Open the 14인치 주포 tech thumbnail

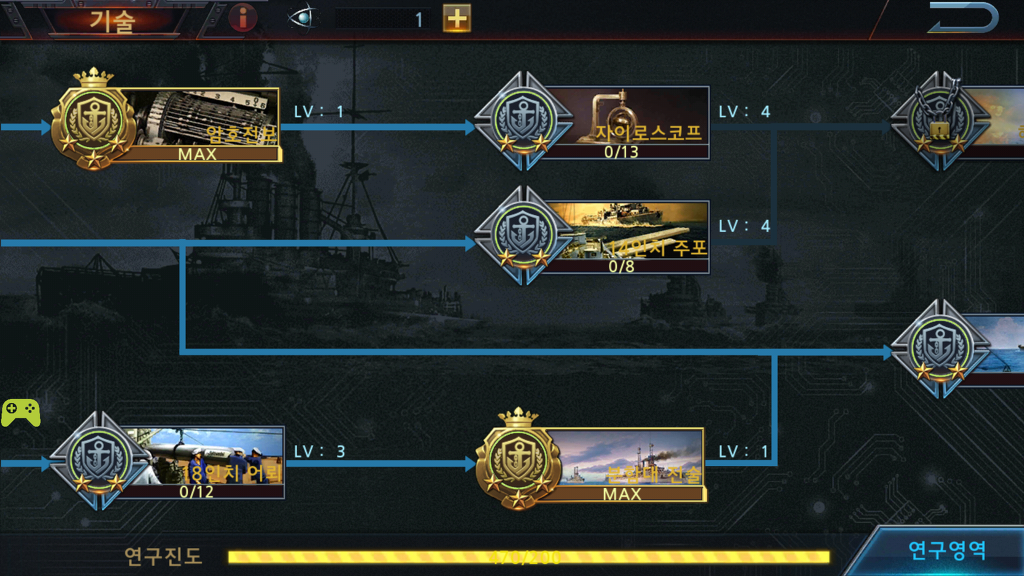[628, 230]
